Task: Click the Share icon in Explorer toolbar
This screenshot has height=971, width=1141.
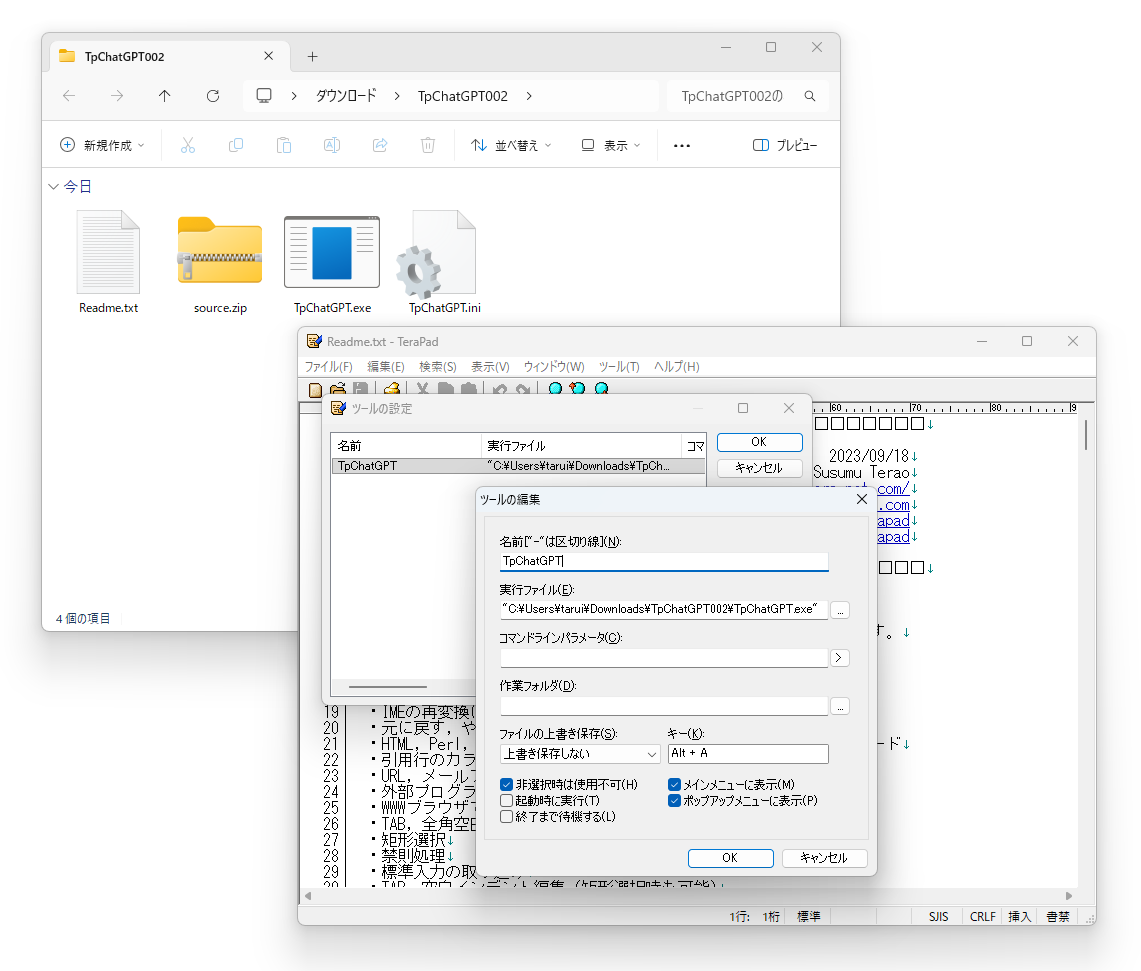Action: [x=380, y=145]
